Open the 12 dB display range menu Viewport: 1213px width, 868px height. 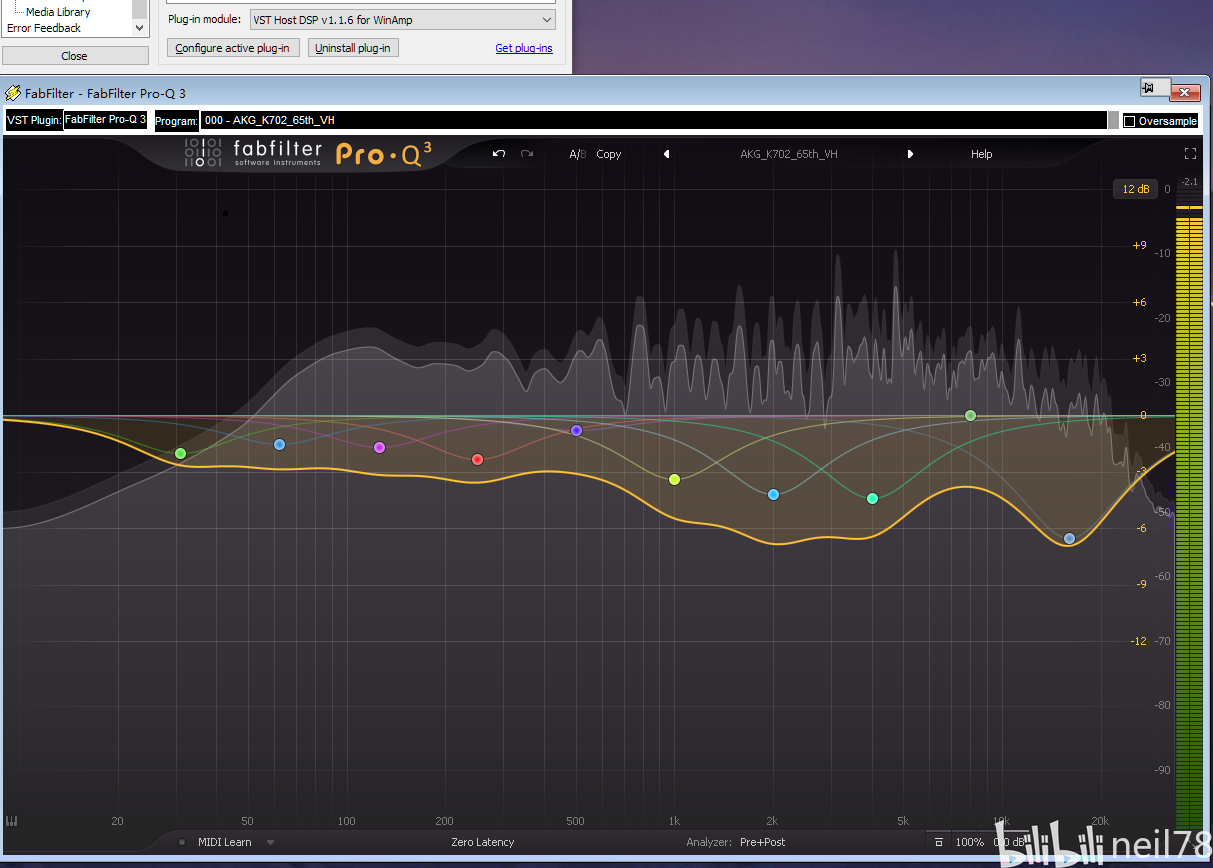pyautogui.click(x=1135, y=189)
